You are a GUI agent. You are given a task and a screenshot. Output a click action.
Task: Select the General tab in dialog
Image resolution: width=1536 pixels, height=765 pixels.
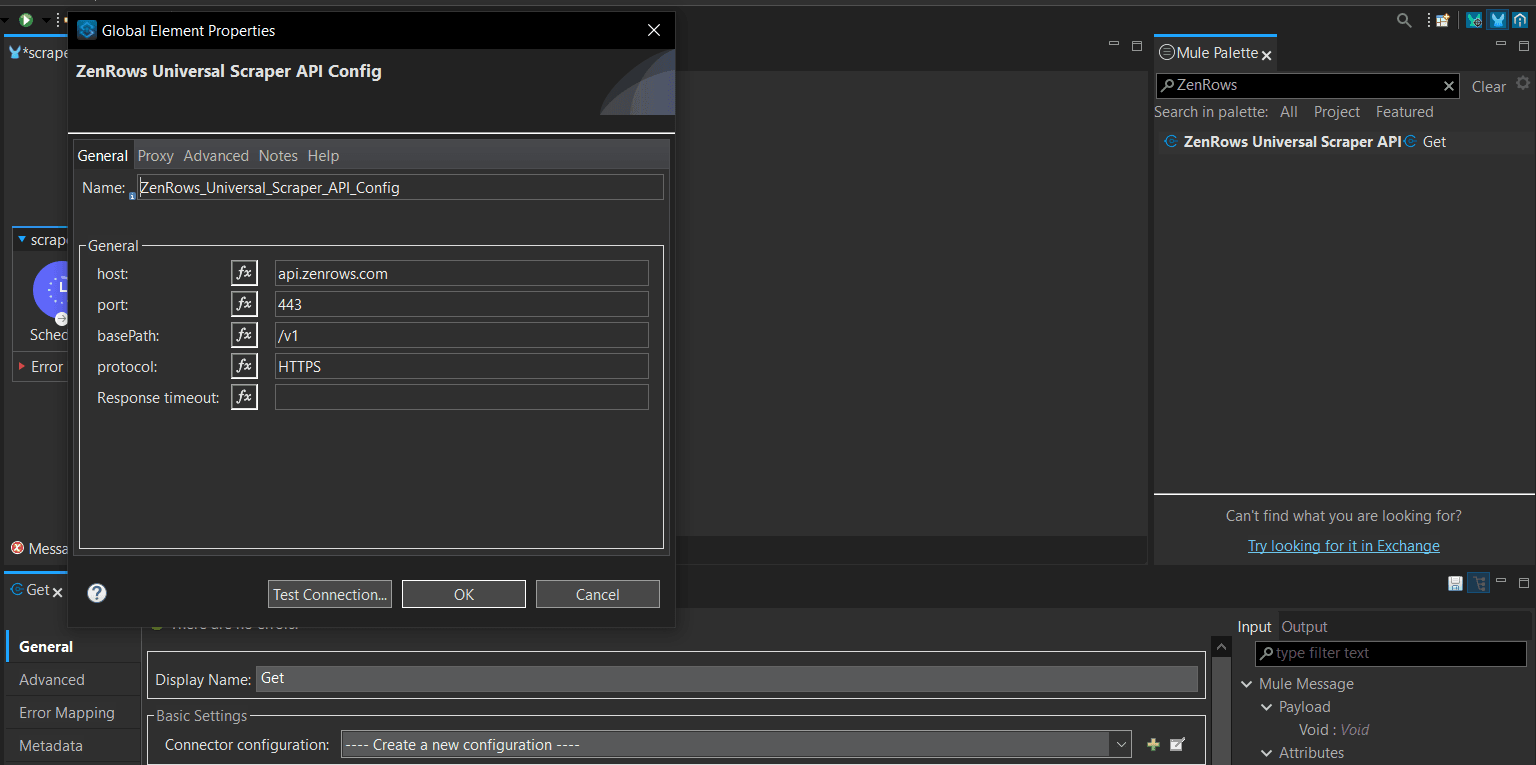[x=103, y=155]
